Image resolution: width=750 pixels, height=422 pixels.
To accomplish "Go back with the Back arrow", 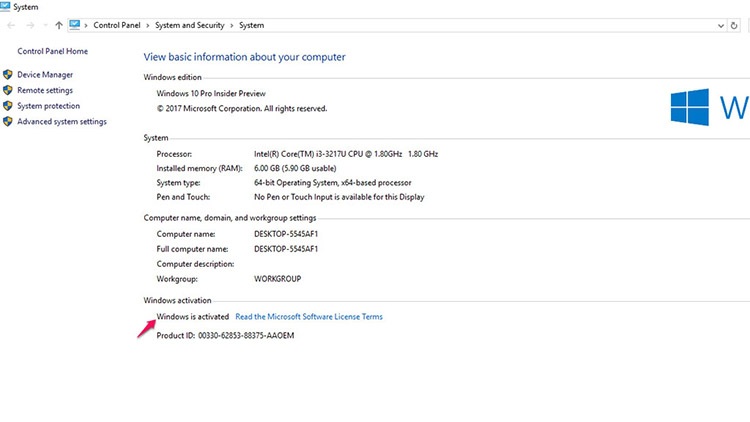I will [11, 25].
